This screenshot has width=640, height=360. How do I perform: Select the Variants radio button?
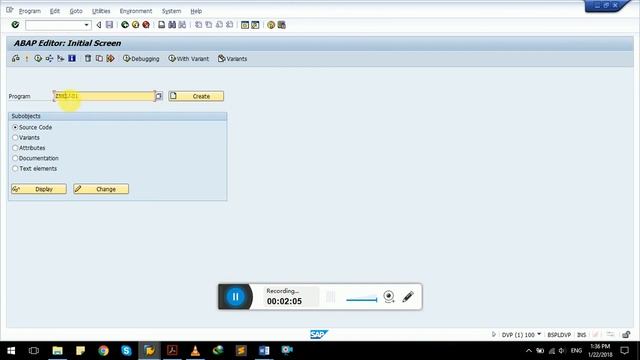pyautogui.click(x=15, y=138)
